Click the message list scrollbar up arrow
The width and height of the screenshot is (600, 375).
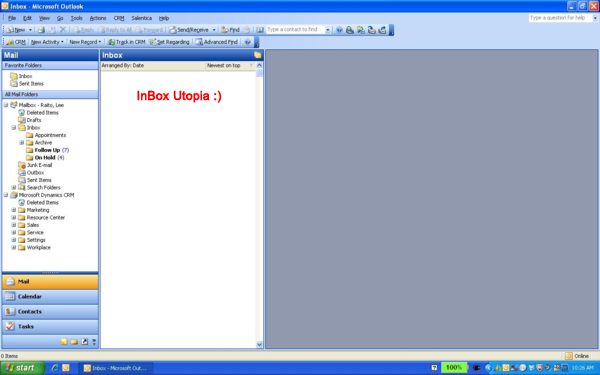(259, 66)
